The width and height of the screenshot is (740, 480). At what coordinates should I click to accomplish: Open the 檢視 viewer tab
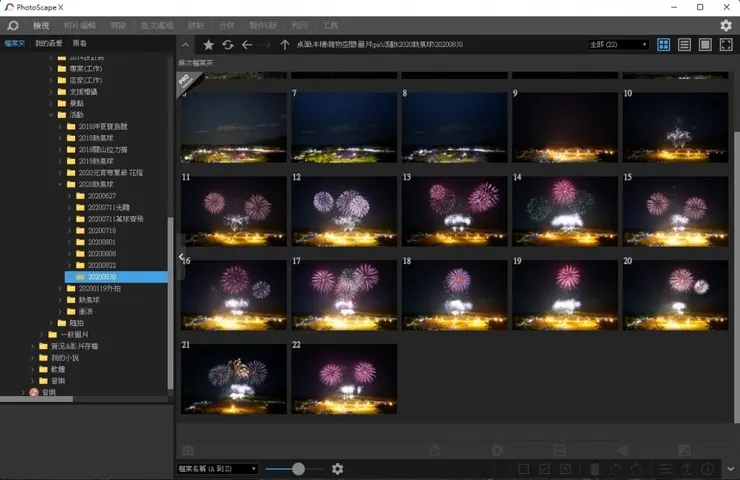pos(41,25)
